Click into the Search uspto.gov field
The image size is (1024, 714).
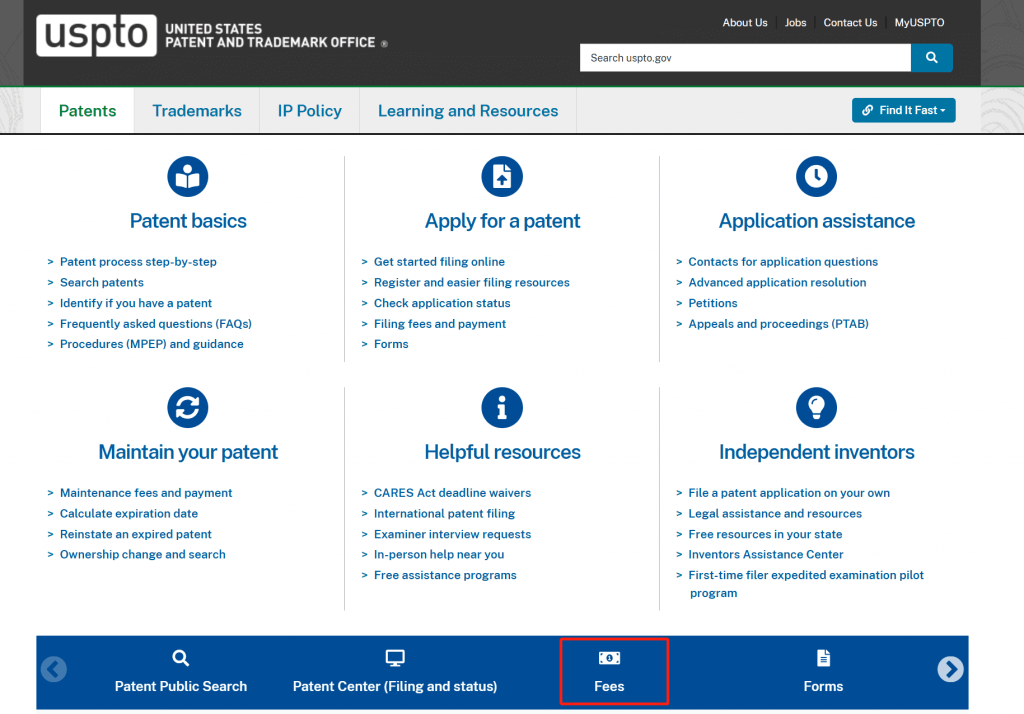[x=745, y=58]
